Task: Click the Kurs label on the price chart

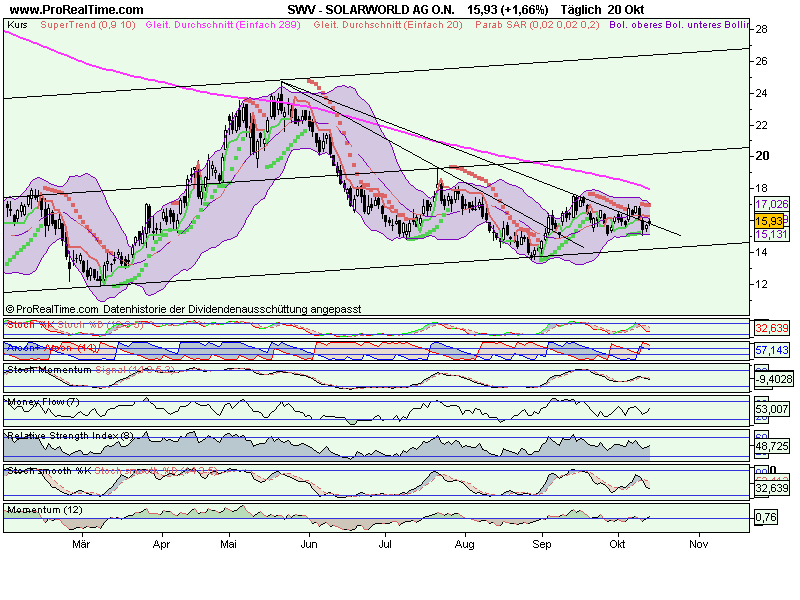Action: (15, 35)
